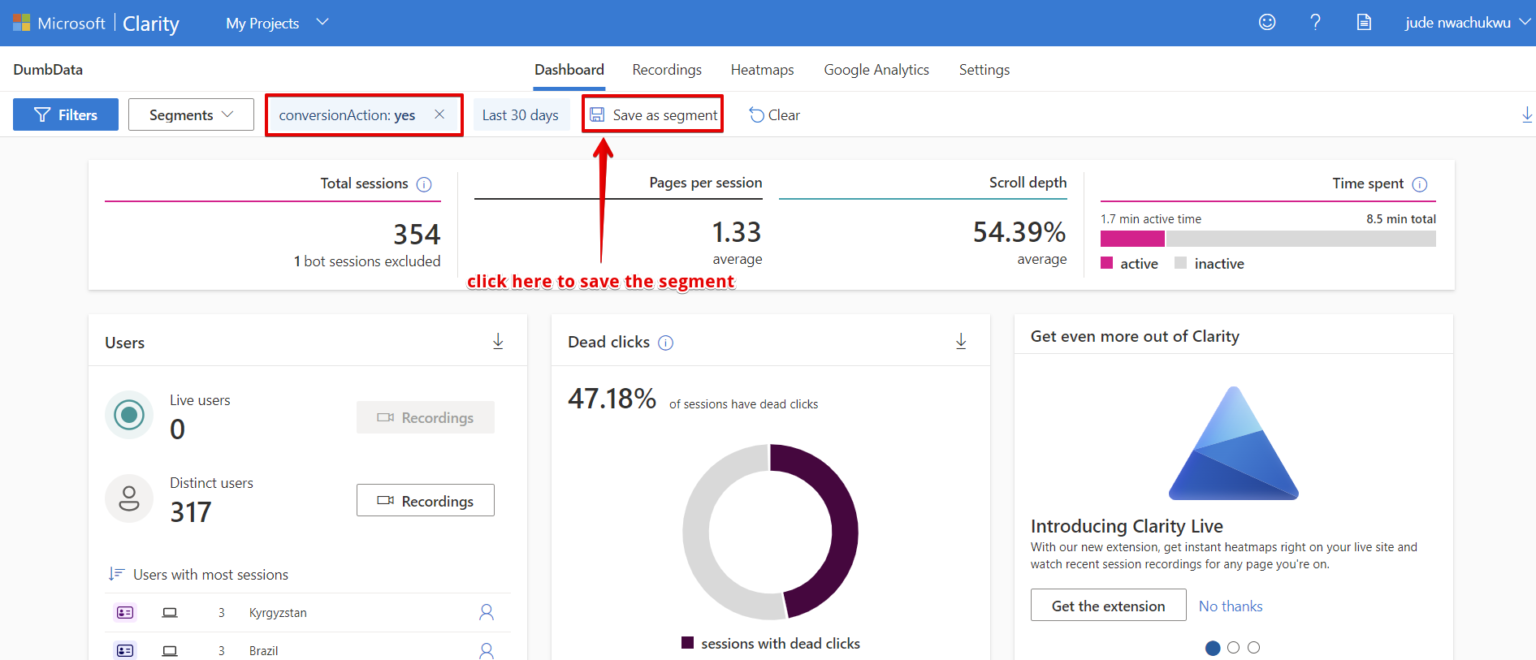Click the user profile icon on the Kyrgyzstan row
The image size is (1536, 660).
coord(486,611)
